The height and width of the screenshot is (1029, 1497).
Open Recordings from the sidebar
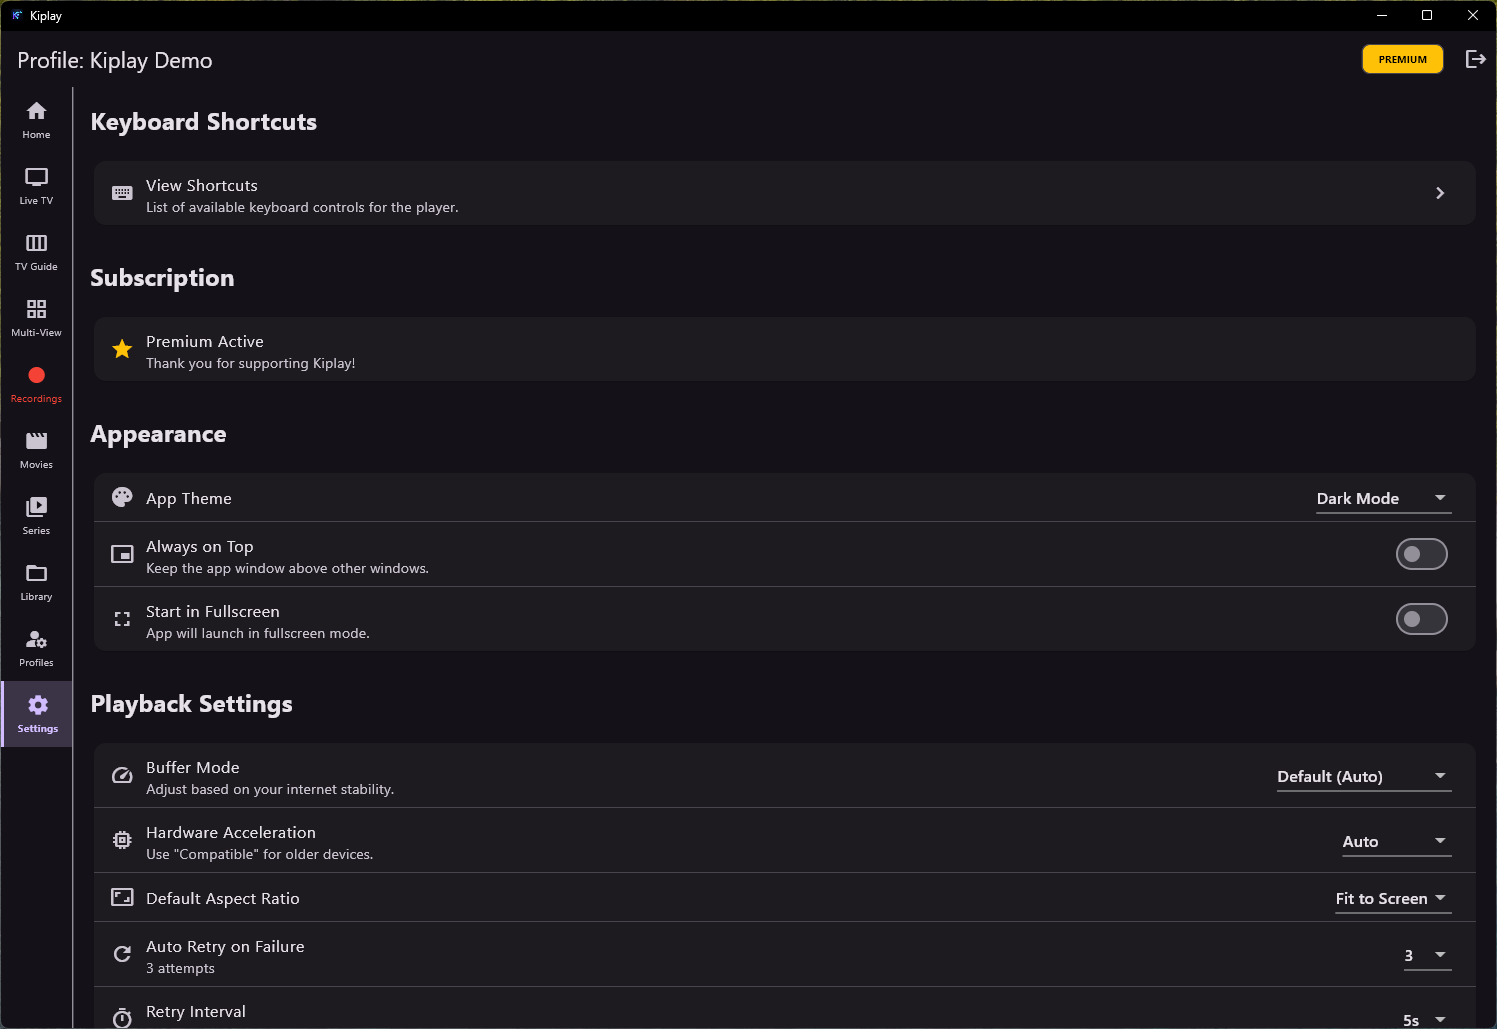(x=36, y=382)
